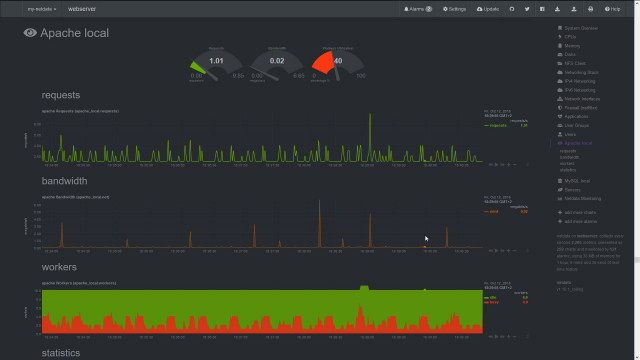Go to CPUs section in sidebar
The width and height of the screenshot is (640, 360).
[x=567, y=37]
